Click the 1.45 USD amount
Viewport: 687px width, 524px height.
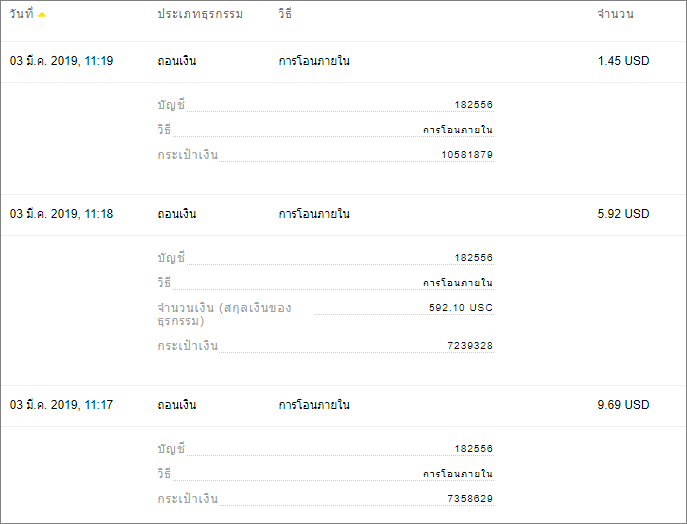click(x=623, y=61)
